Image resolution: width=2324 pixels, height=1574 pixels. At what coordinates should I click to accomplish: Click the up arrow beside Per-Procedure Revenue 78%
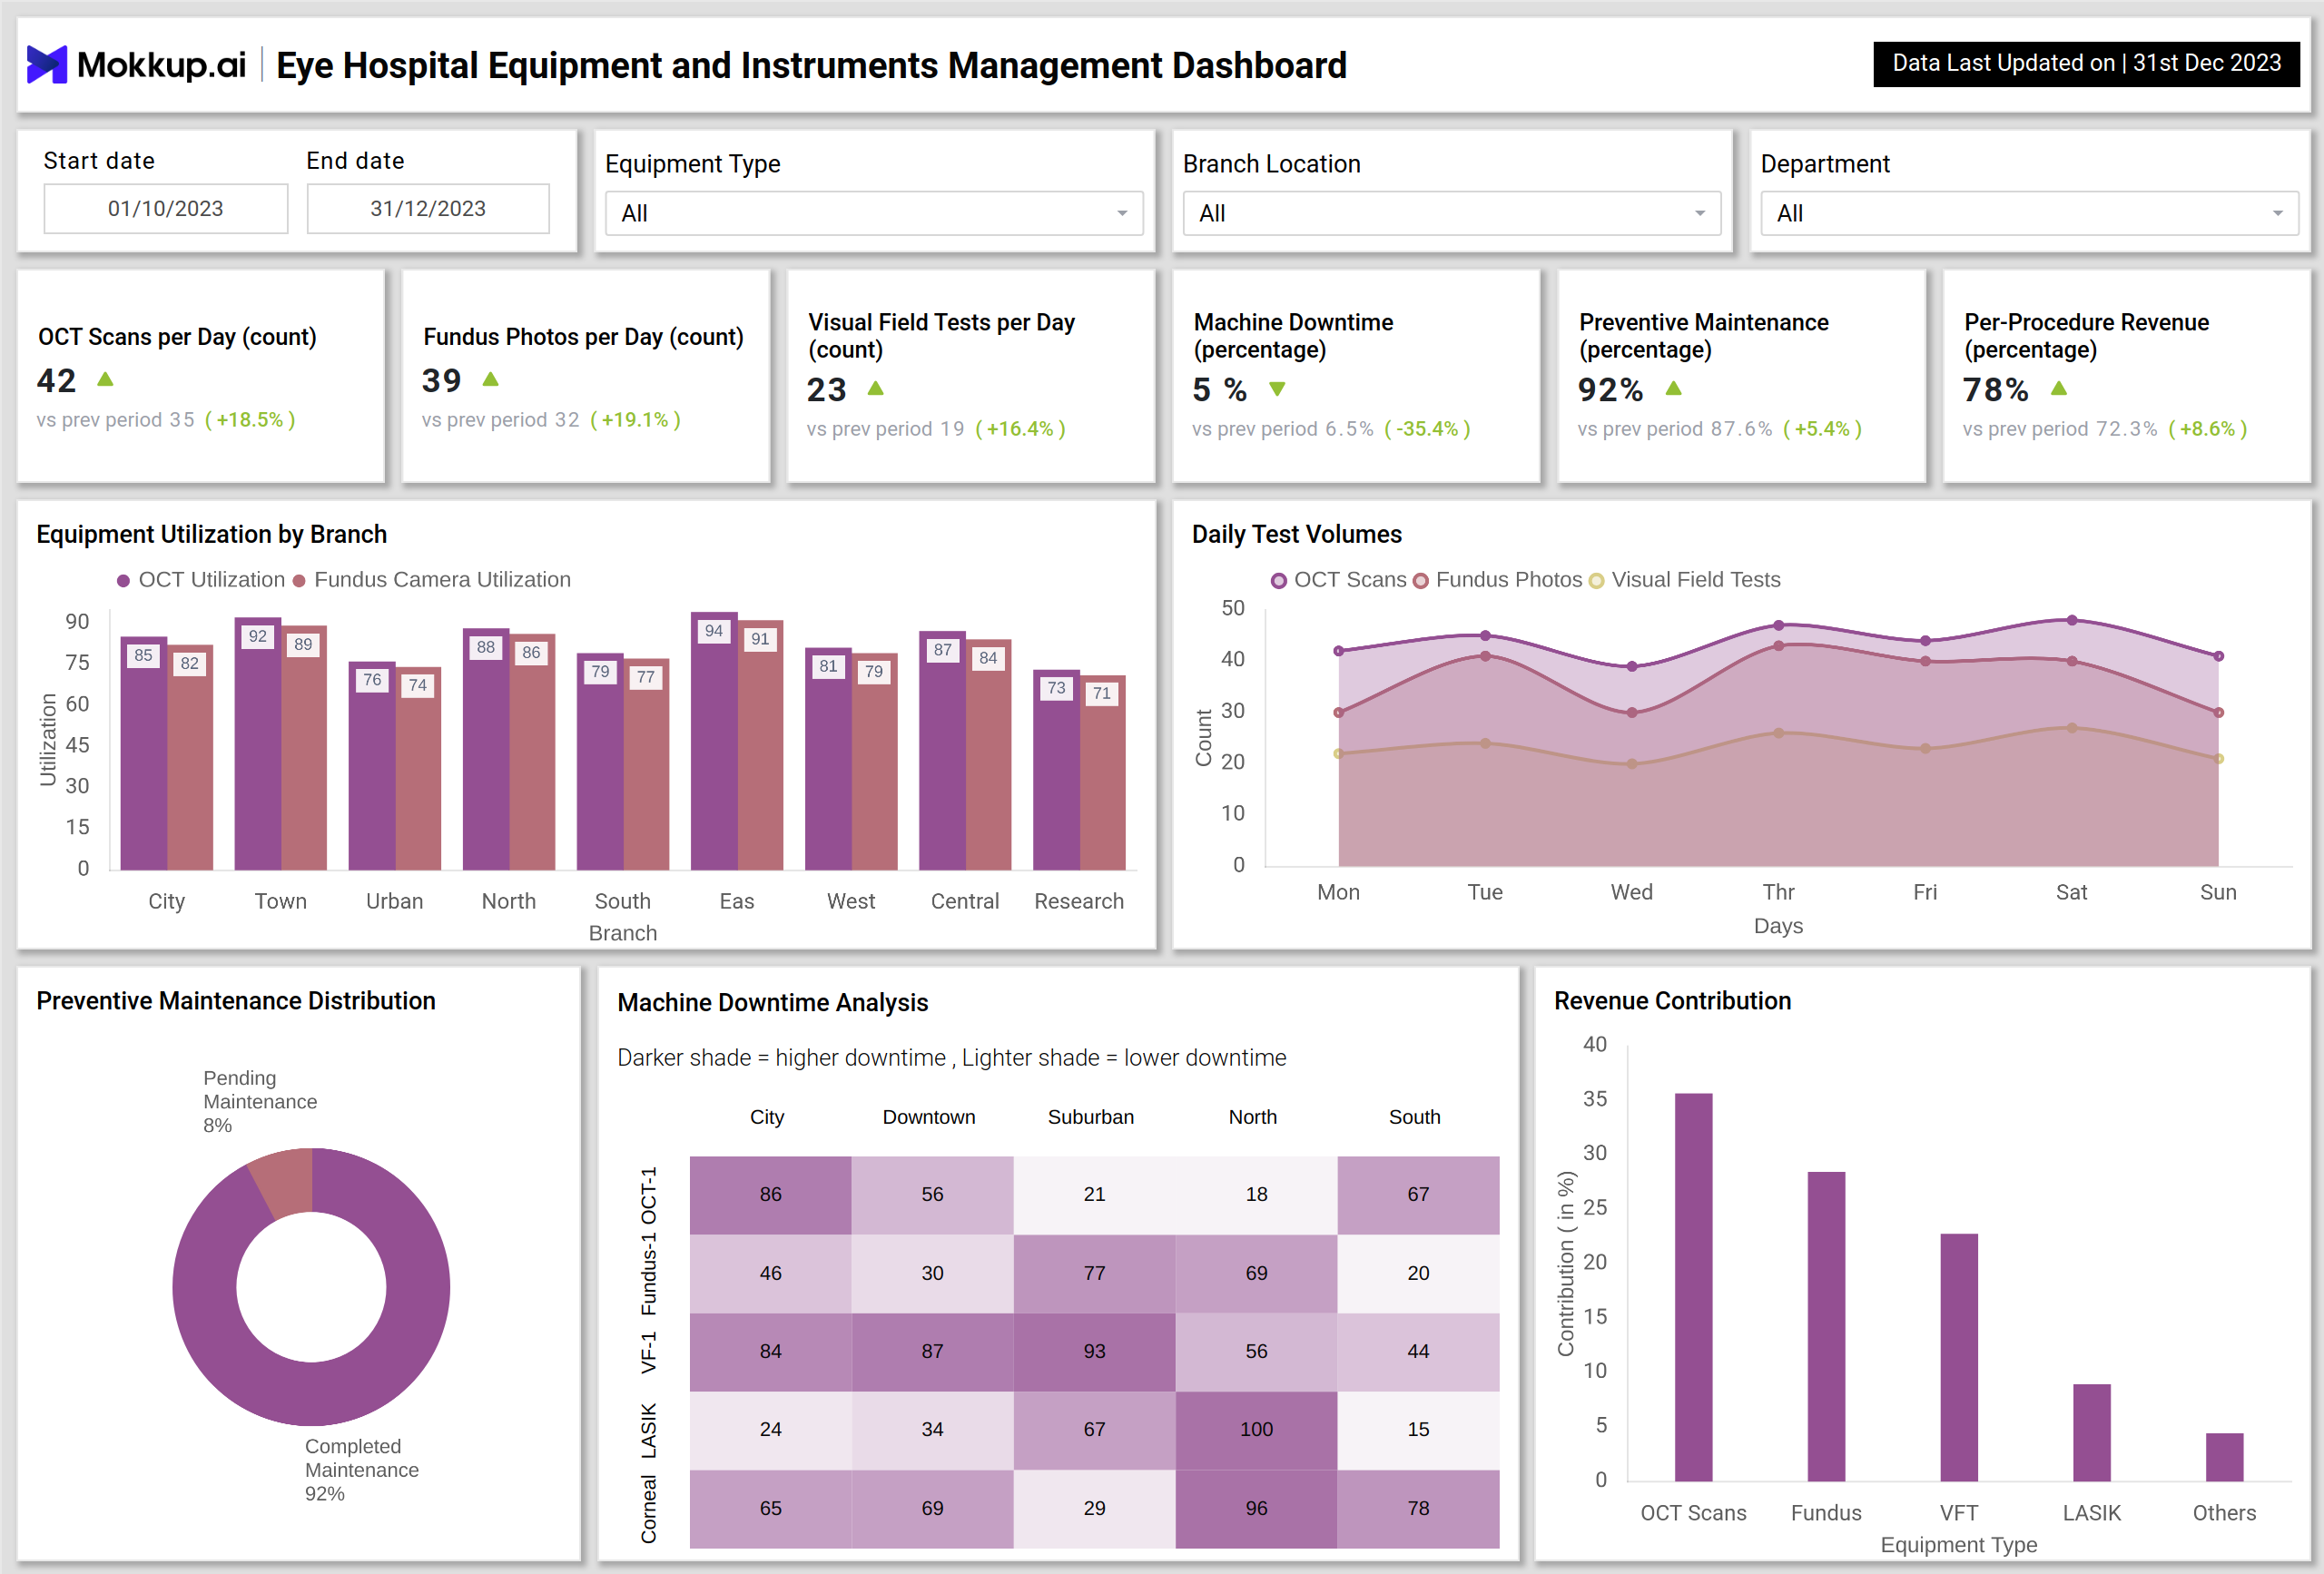(x=2058, y=388)
